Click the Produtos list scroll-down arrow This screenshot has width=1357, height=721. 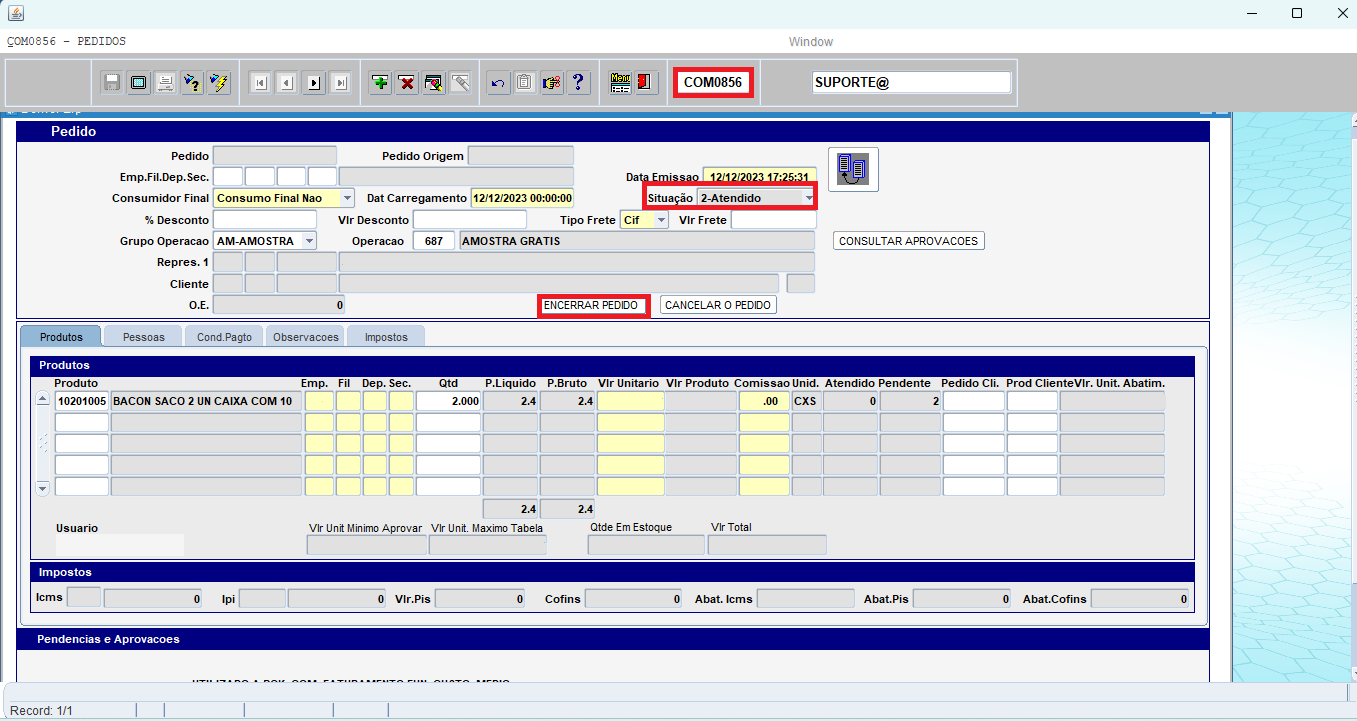(x=42, y=488)
